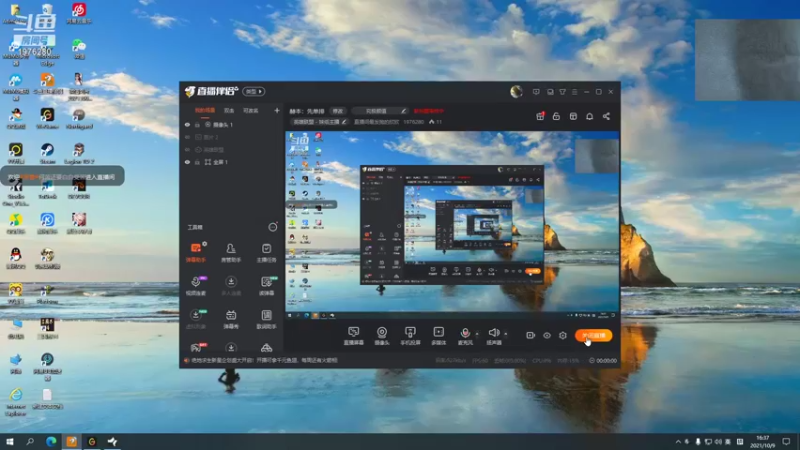Click the recording icon near settings gear
Viewport: 800px width, 450px height.
click(531, 335)
